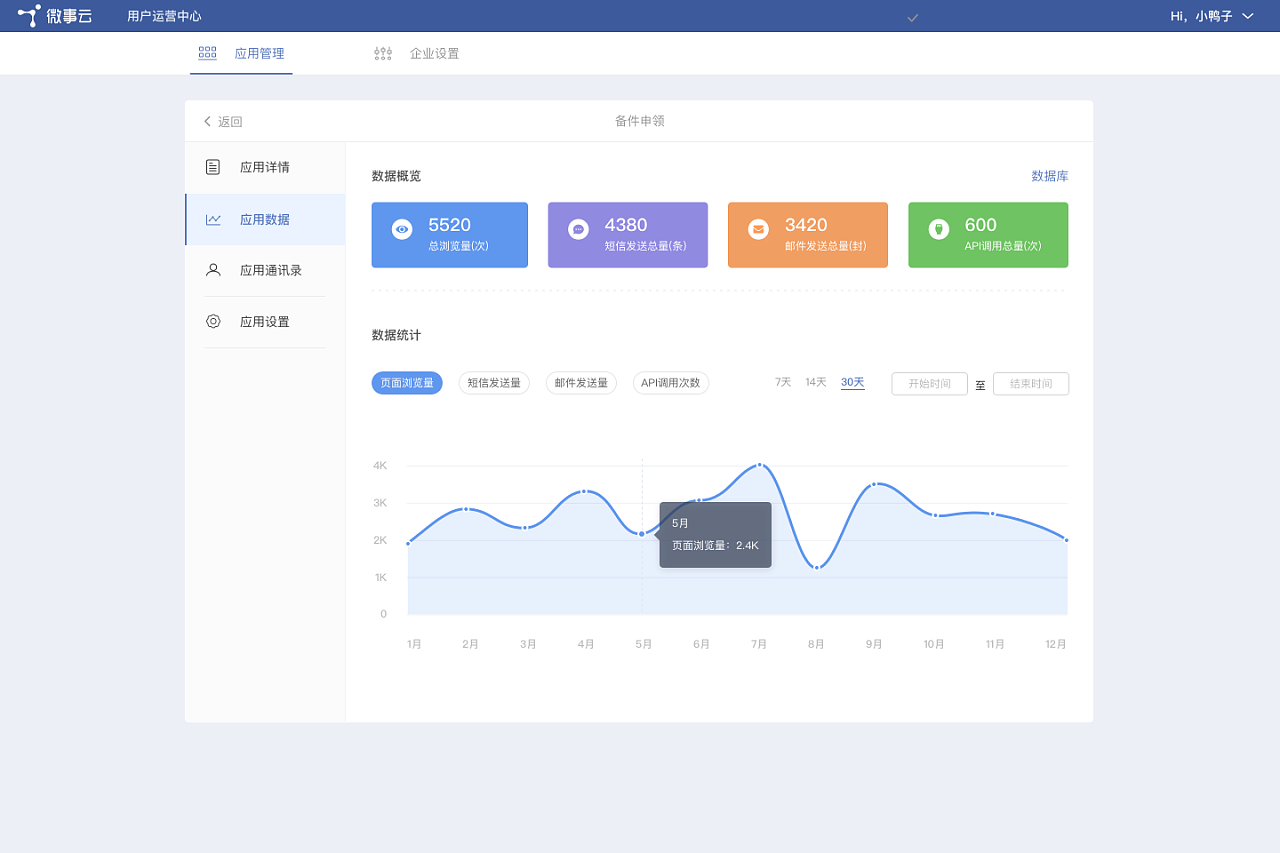Select the 7天 time range option
The width and height of the screenshot is (1280, 853).
tap(782, 382)
